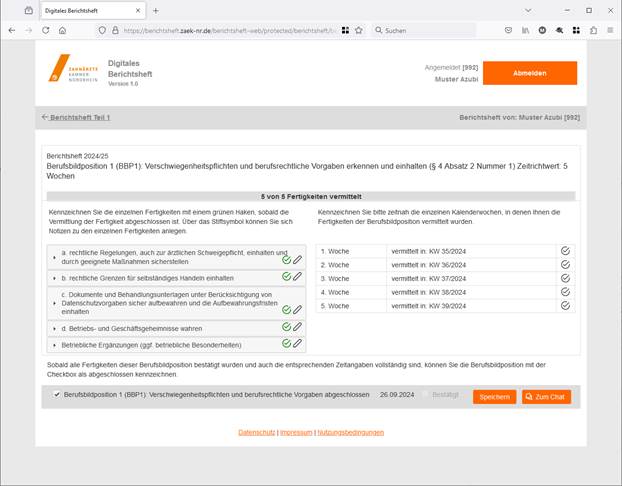Viewport: 622px width, 486px height.
Task: Open the pencil notes for skill a. rechtliche Regelungen
Action: coord(298,260)
